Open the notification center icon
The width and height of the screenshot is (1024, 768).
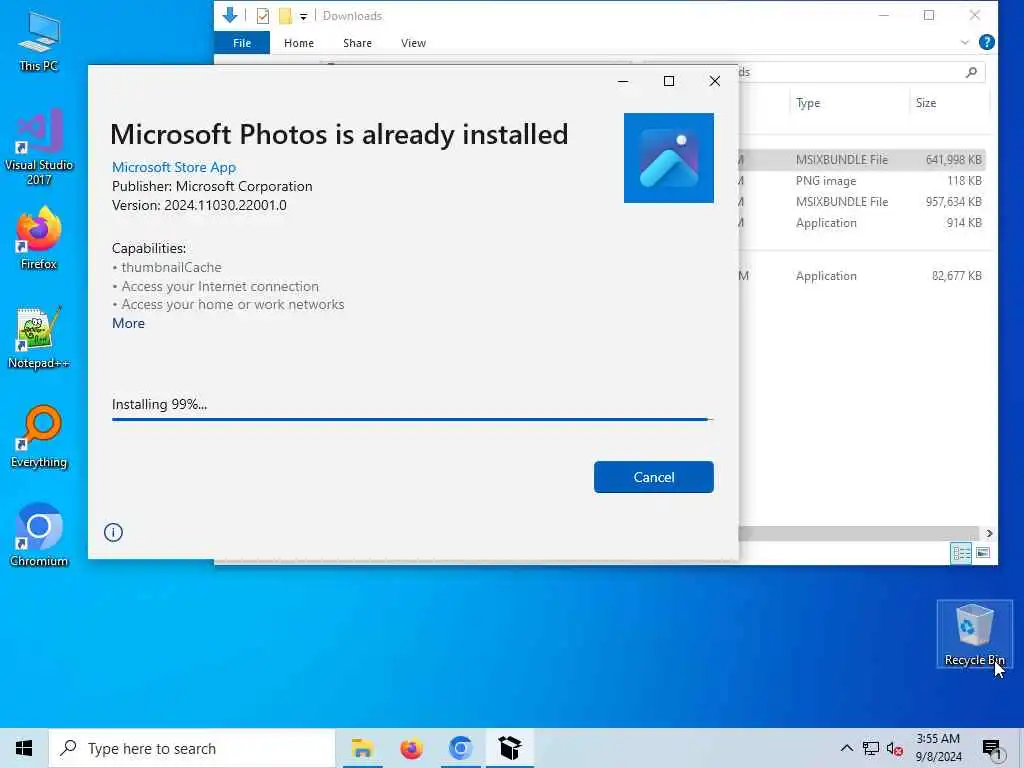click(x=993, y=748)
